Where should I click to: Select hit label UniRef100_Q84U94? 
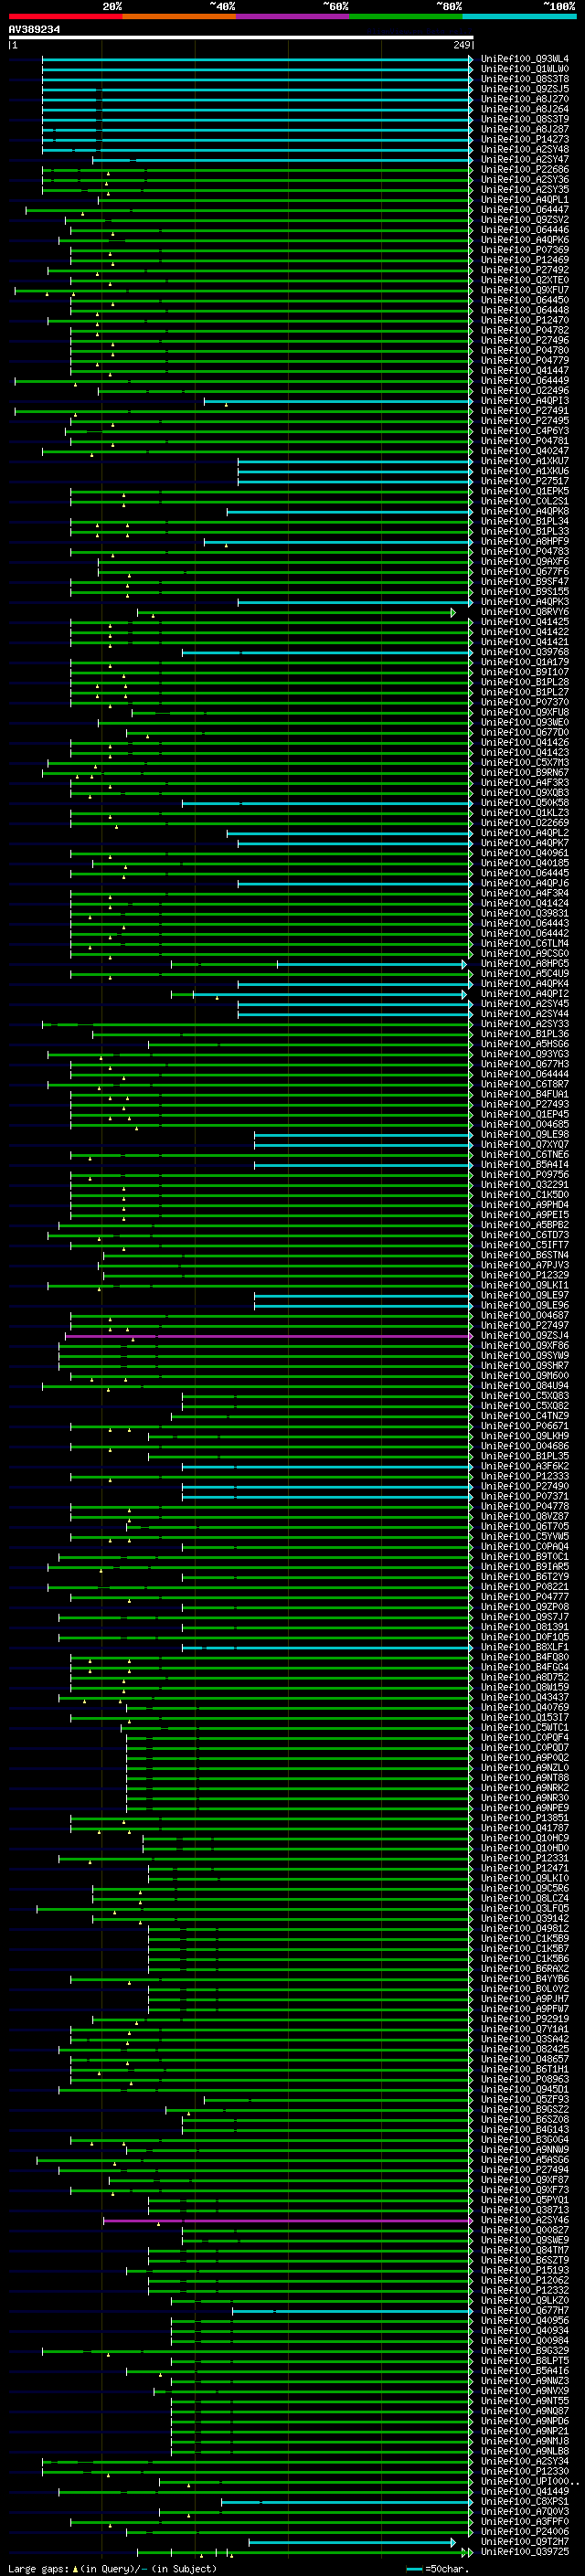click(525, 1386)
